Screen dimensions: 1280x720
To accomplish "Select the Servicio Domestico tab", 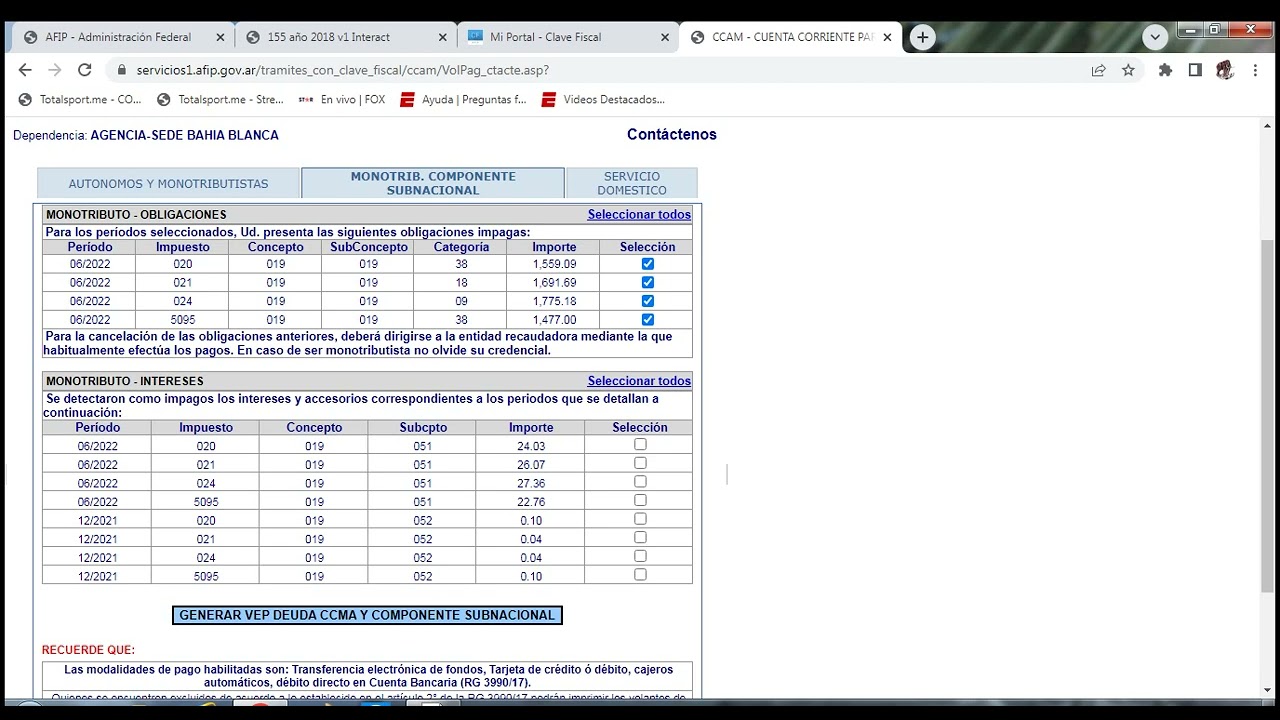I will pyautogui.click(x=632, y=183).
